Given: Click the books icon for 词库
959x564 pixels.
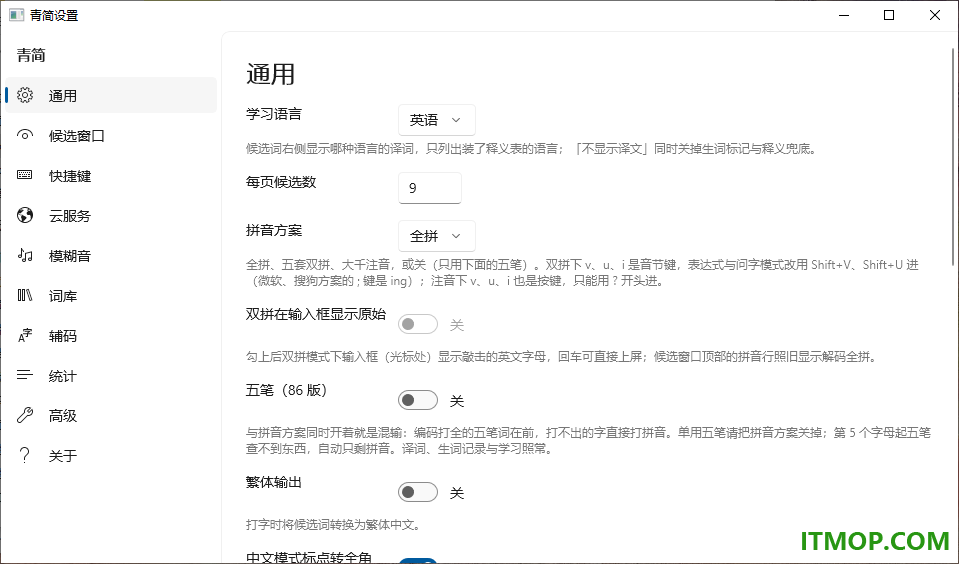Looking at the screenshot, I should [25, 295].
